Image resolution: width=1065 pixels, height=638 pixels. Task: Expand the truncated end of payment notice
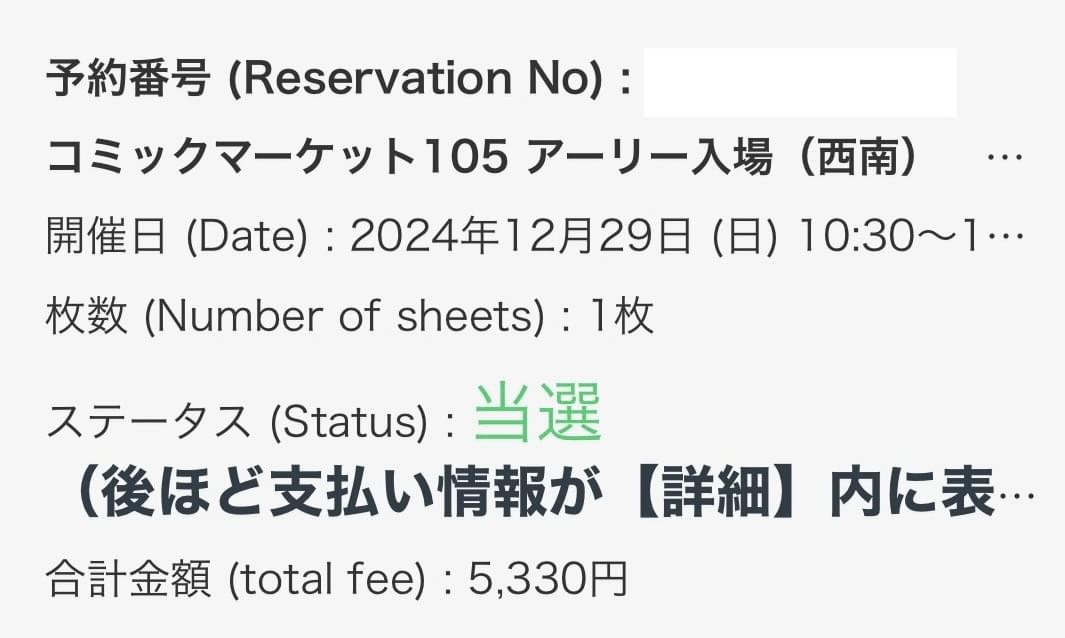(1017, 496)
